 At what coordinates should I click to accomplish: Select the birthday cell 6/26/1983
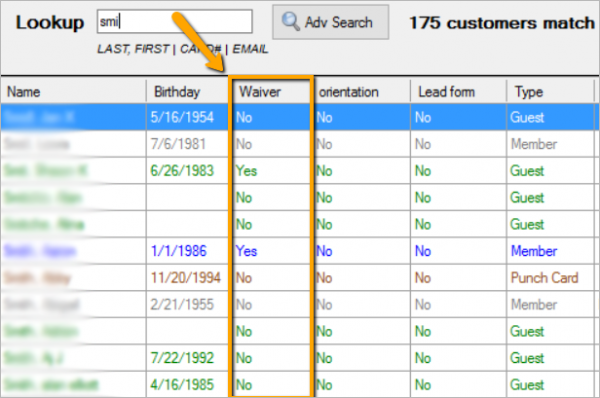point(182,171)
